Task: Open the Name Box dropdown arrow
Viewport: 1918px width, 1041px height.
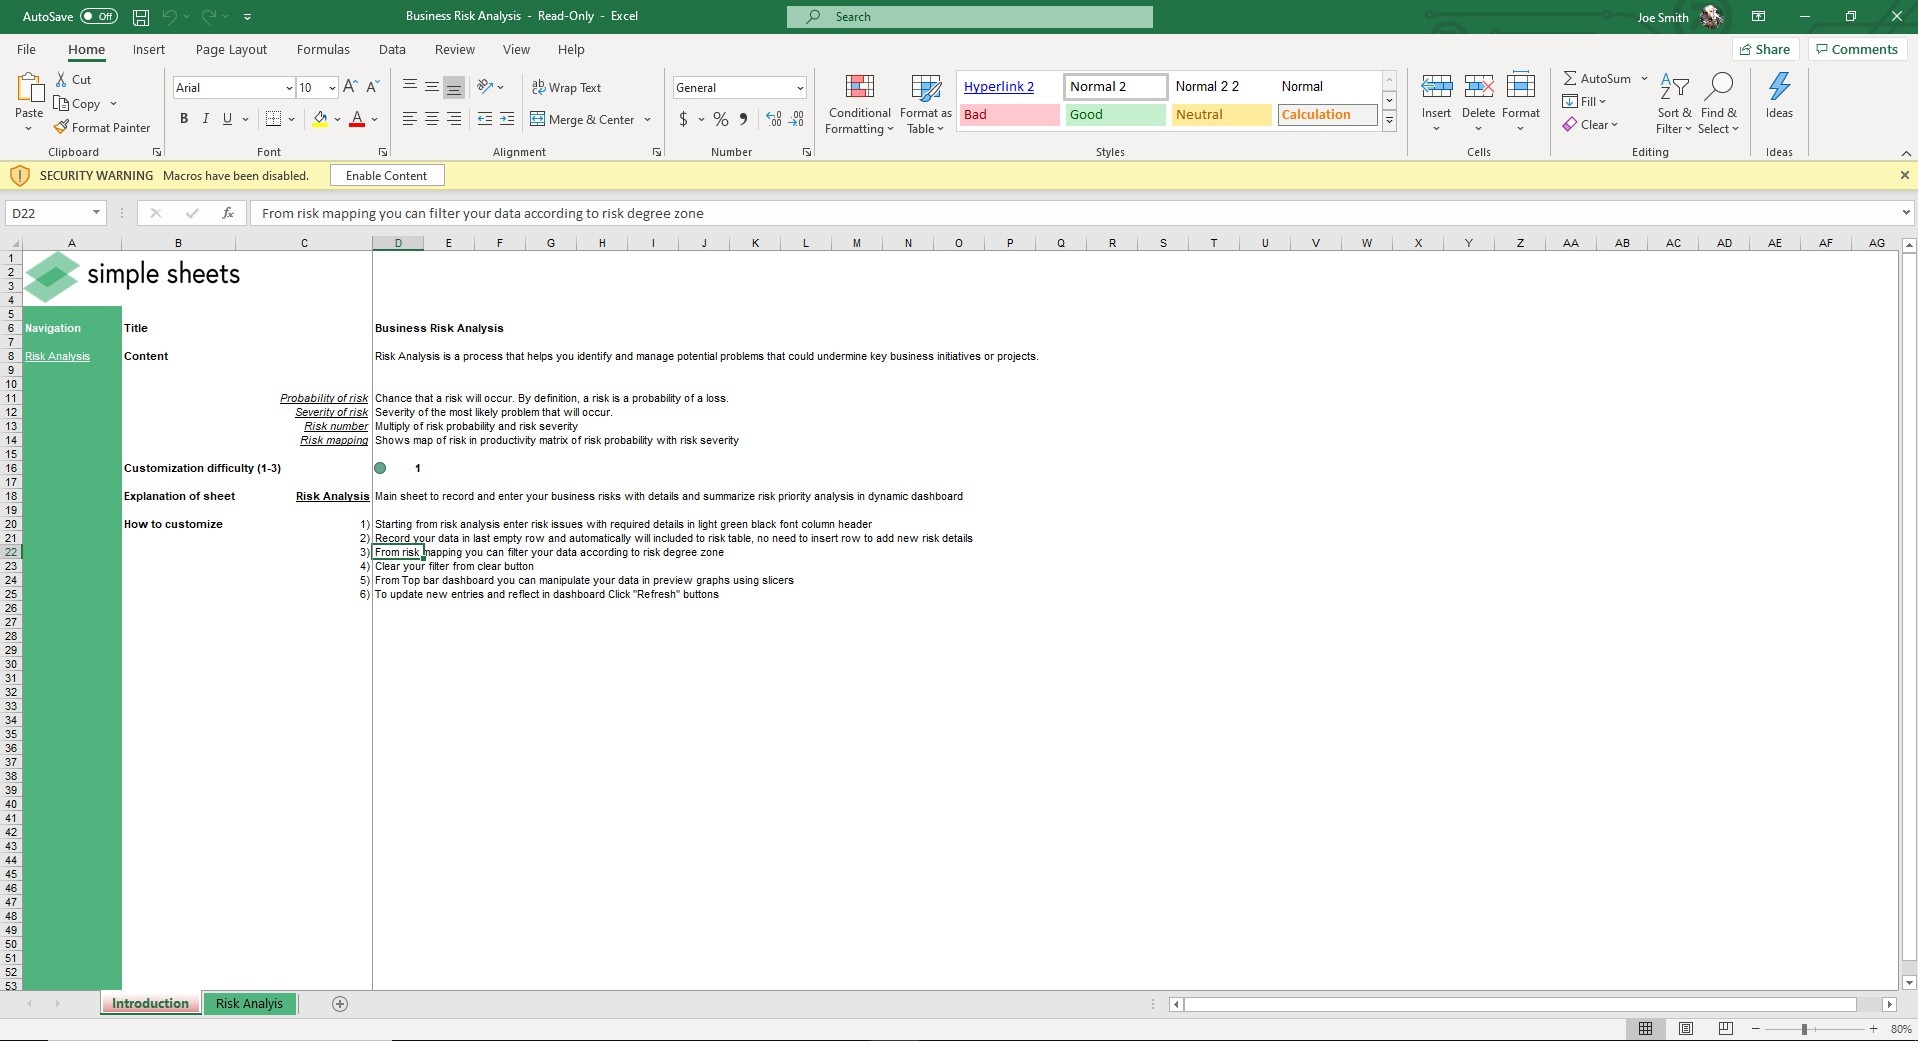Action: click(96, 213)
